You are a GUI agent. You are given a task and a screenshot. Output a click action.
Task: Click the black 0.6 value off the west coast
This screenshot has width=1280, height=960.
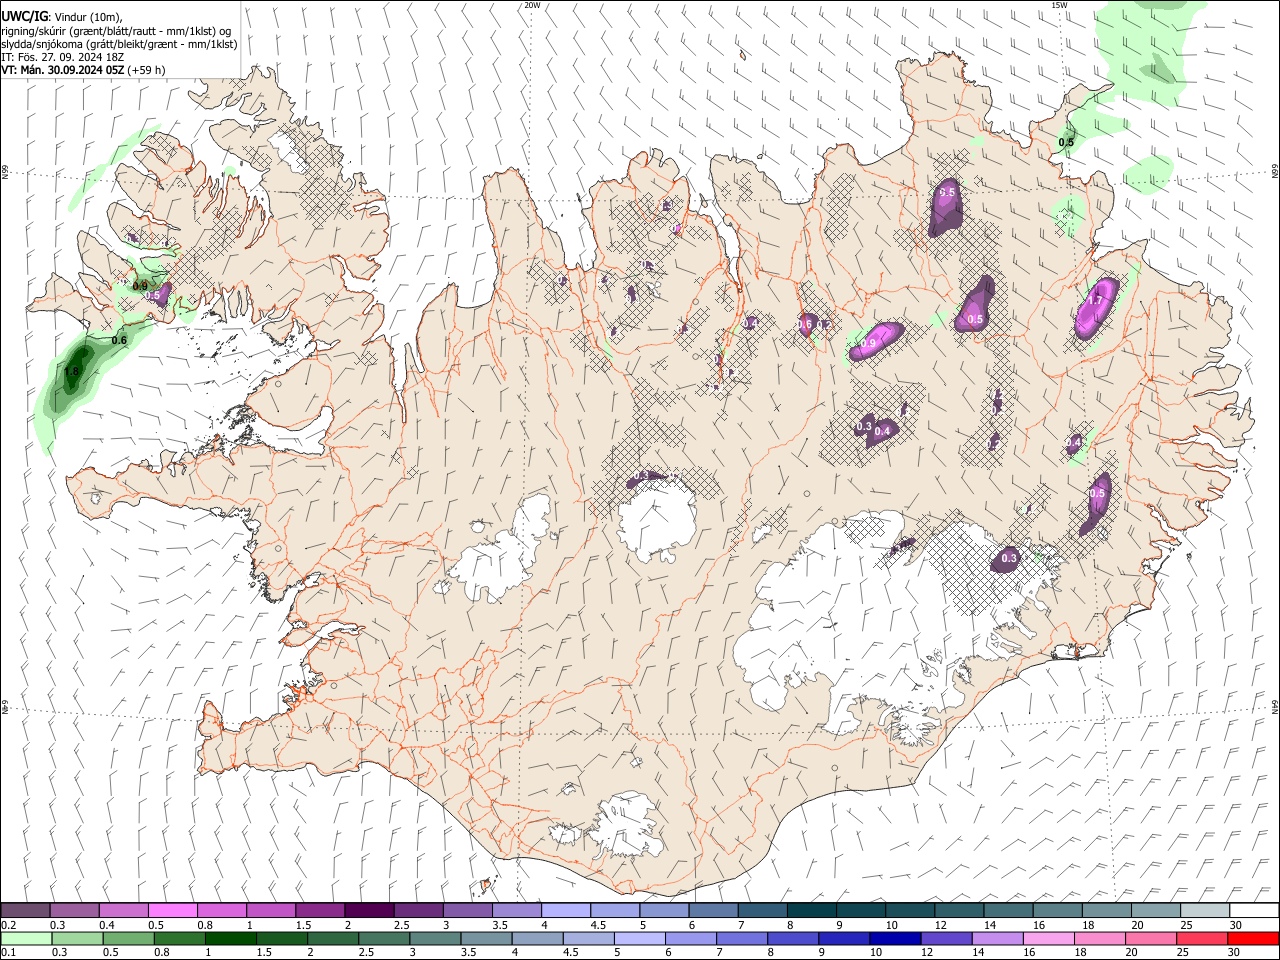(119, 341)
